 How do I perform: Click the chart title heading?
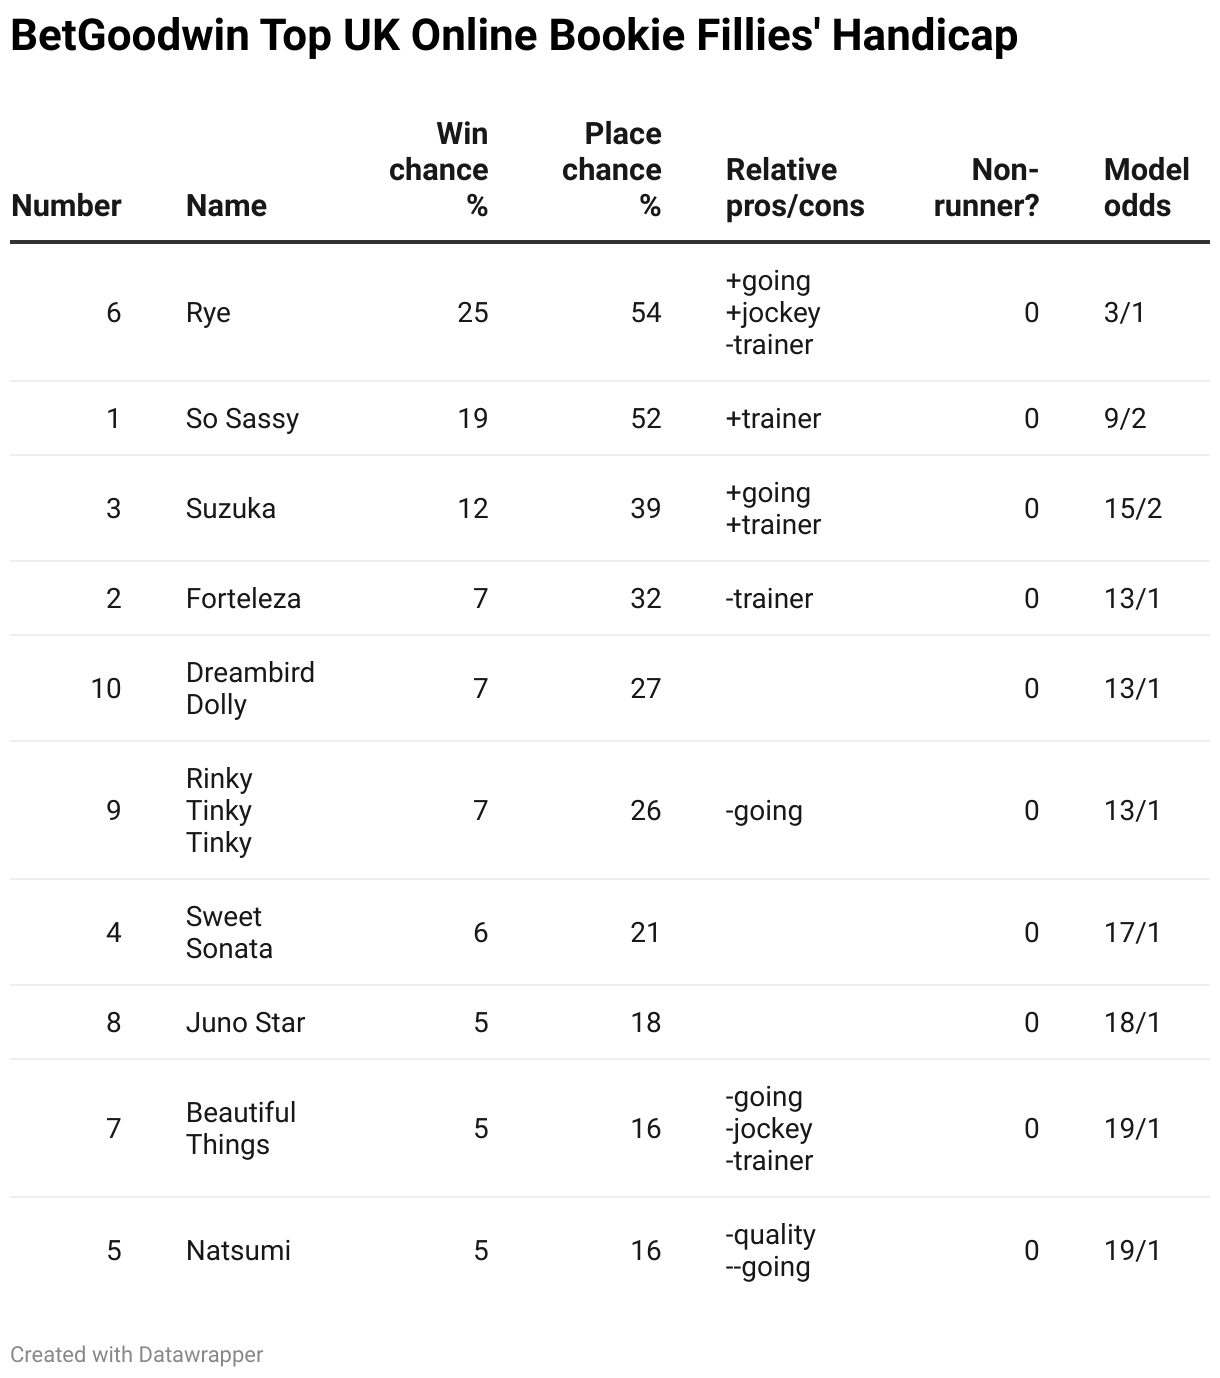pos(514,37)
